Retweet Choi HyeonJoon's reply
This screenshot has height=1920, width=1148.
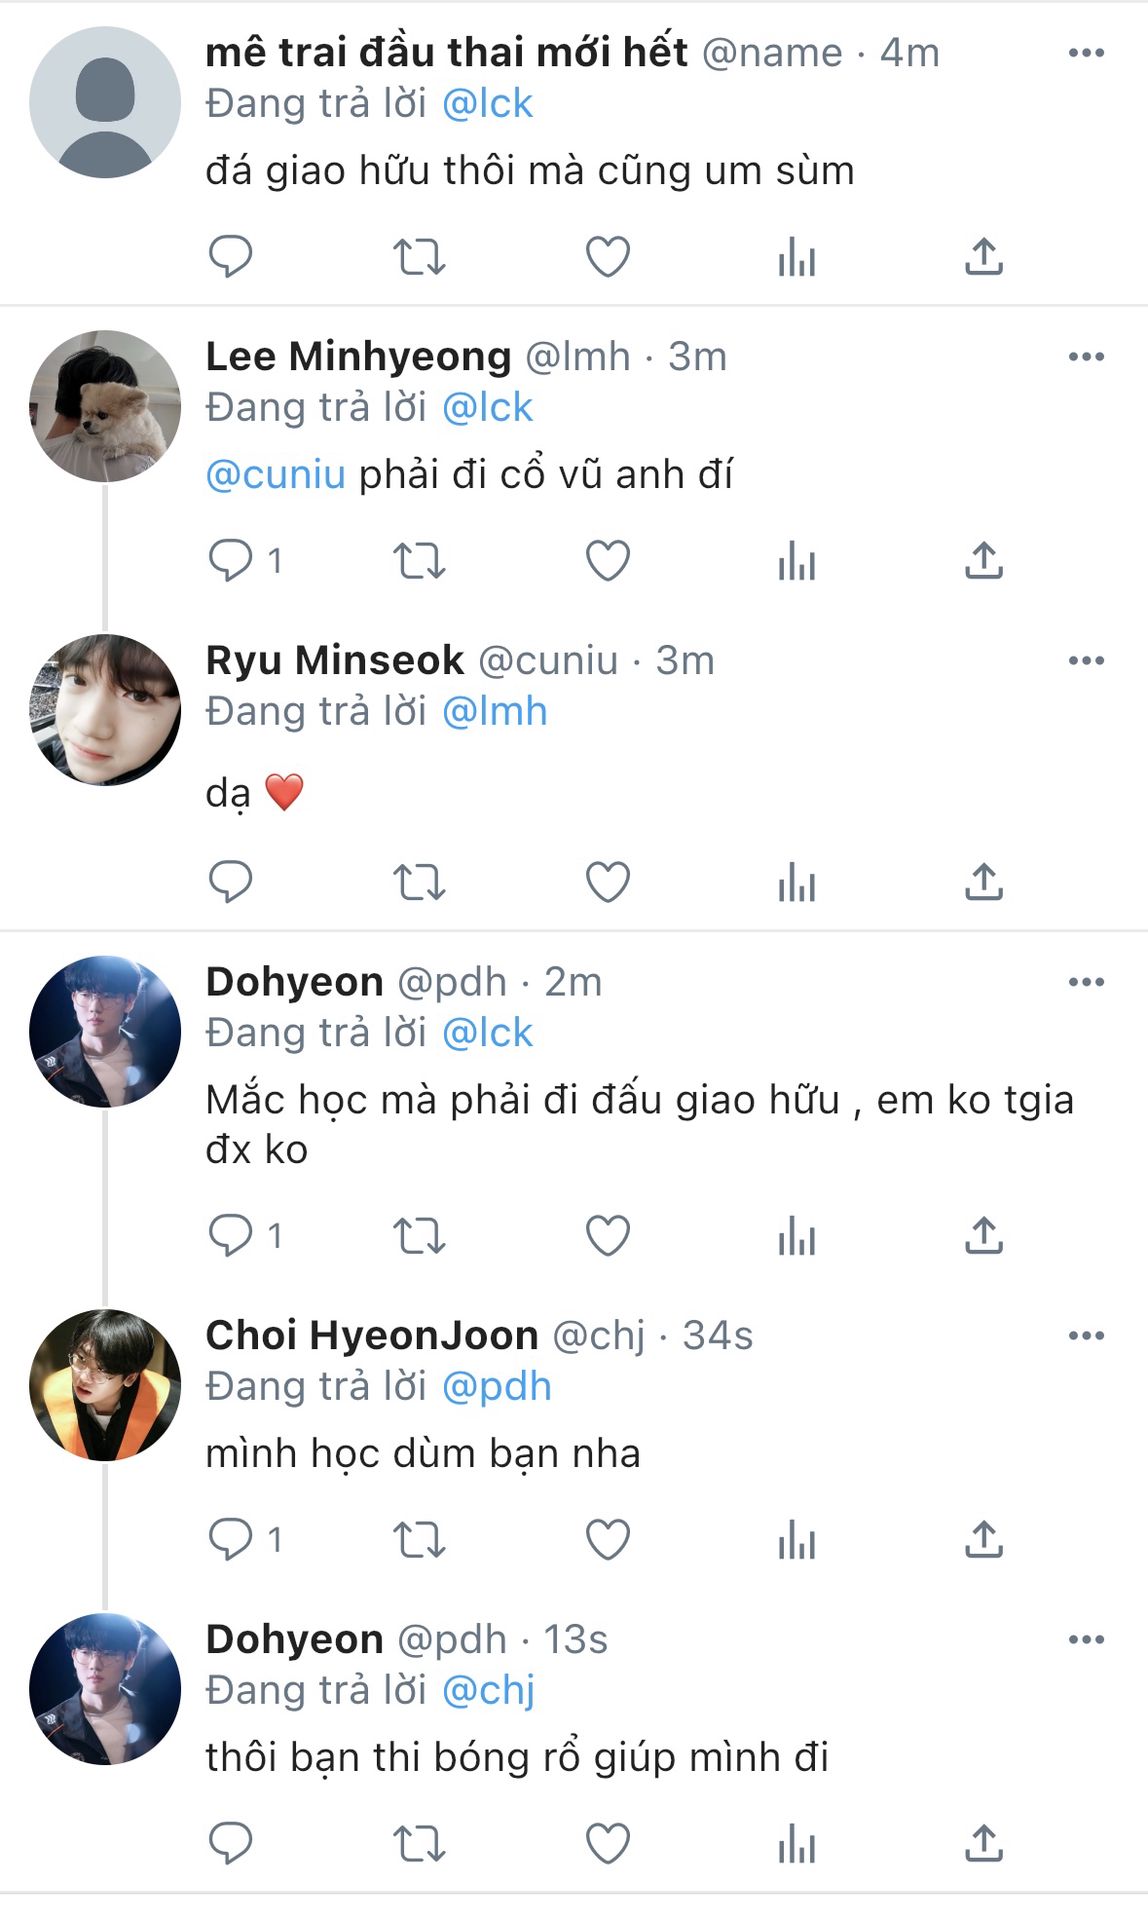tap(418, 1540)
